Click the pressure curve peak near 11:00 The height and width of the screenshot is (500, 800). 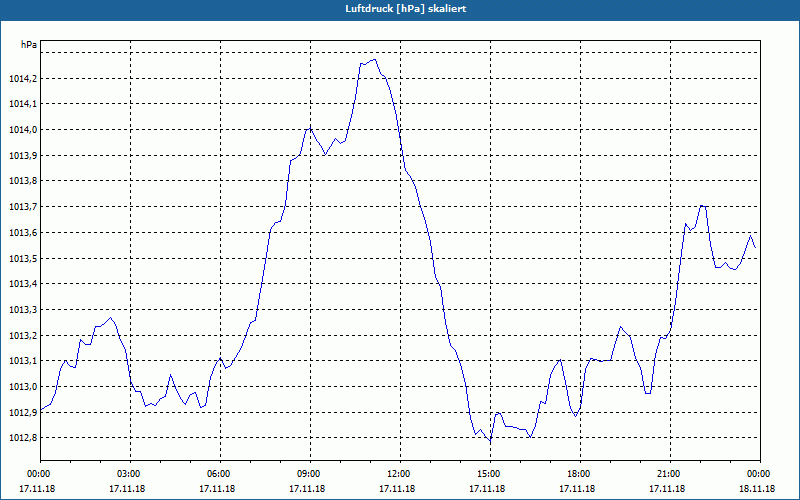[374, 60]
